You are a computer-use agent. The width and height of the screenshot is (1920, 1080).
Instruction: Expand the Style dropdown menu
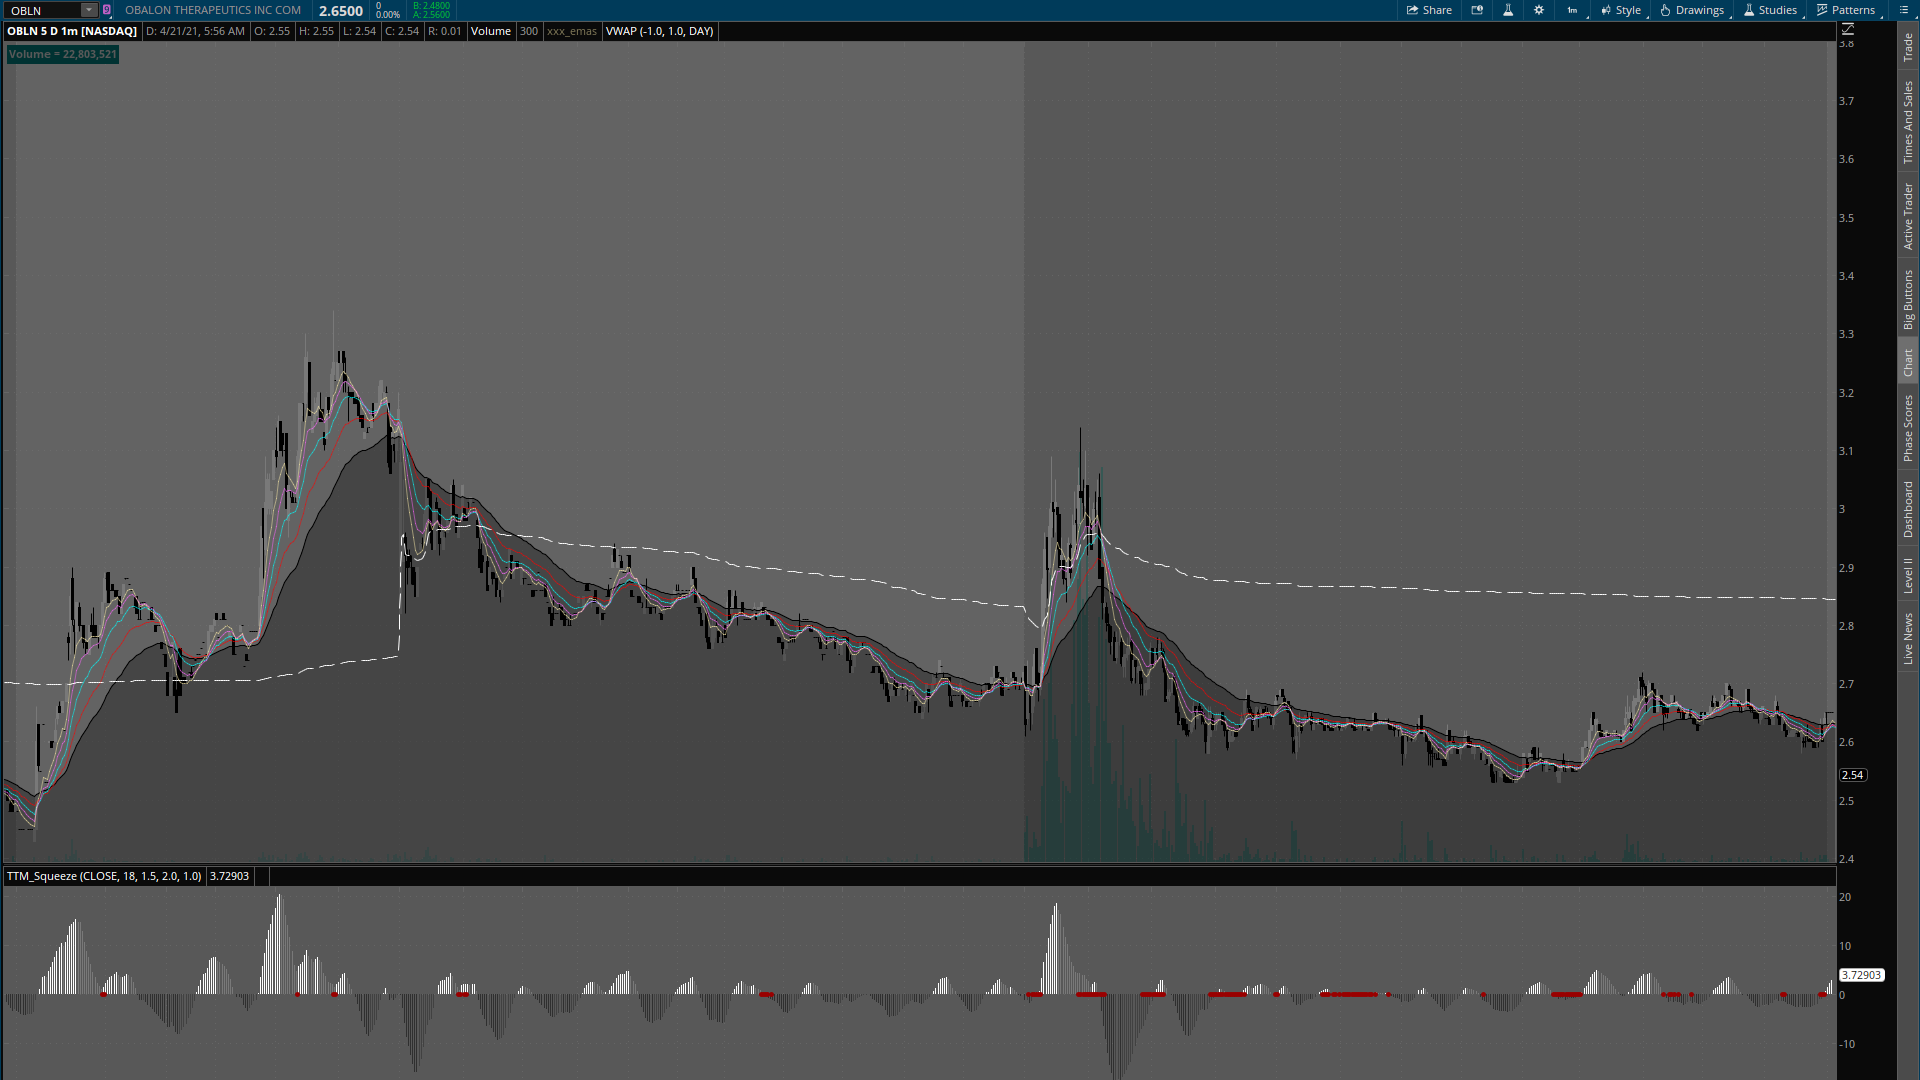pyautogui.click(x=1621, y=10)
